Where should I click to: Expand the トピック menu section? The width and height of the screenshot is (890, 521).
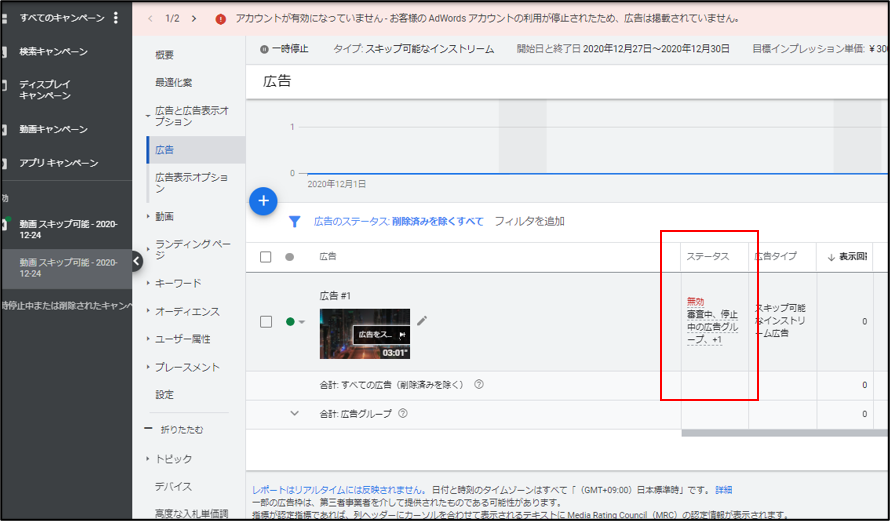click(x=148, y=459)
